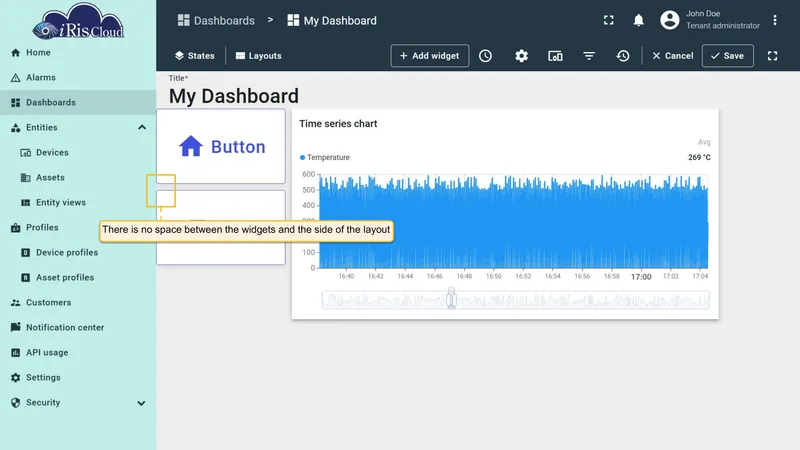Click the Alarms triangle icon
Screen dimensions: 800x450
pos(15,78)
